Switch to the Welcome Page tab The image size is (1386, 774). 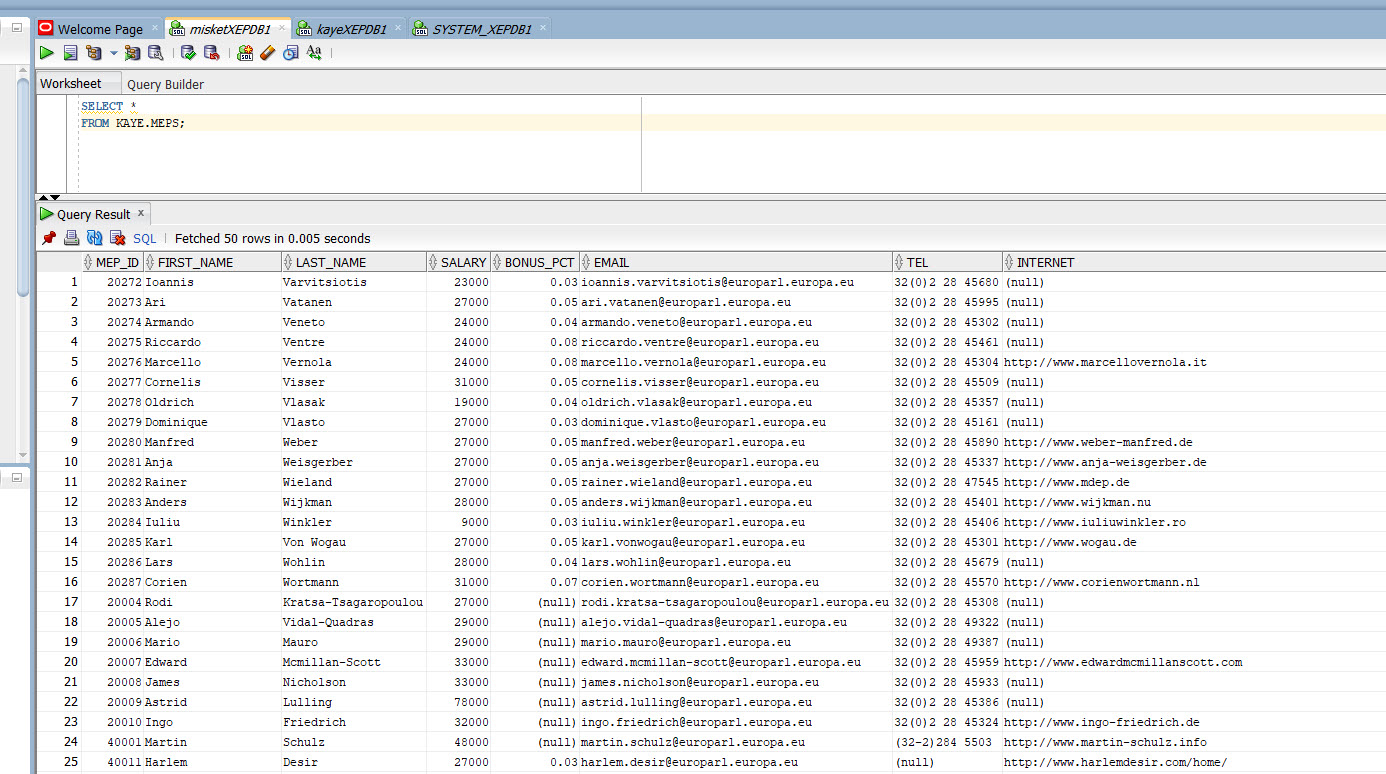tap(100, 29)
